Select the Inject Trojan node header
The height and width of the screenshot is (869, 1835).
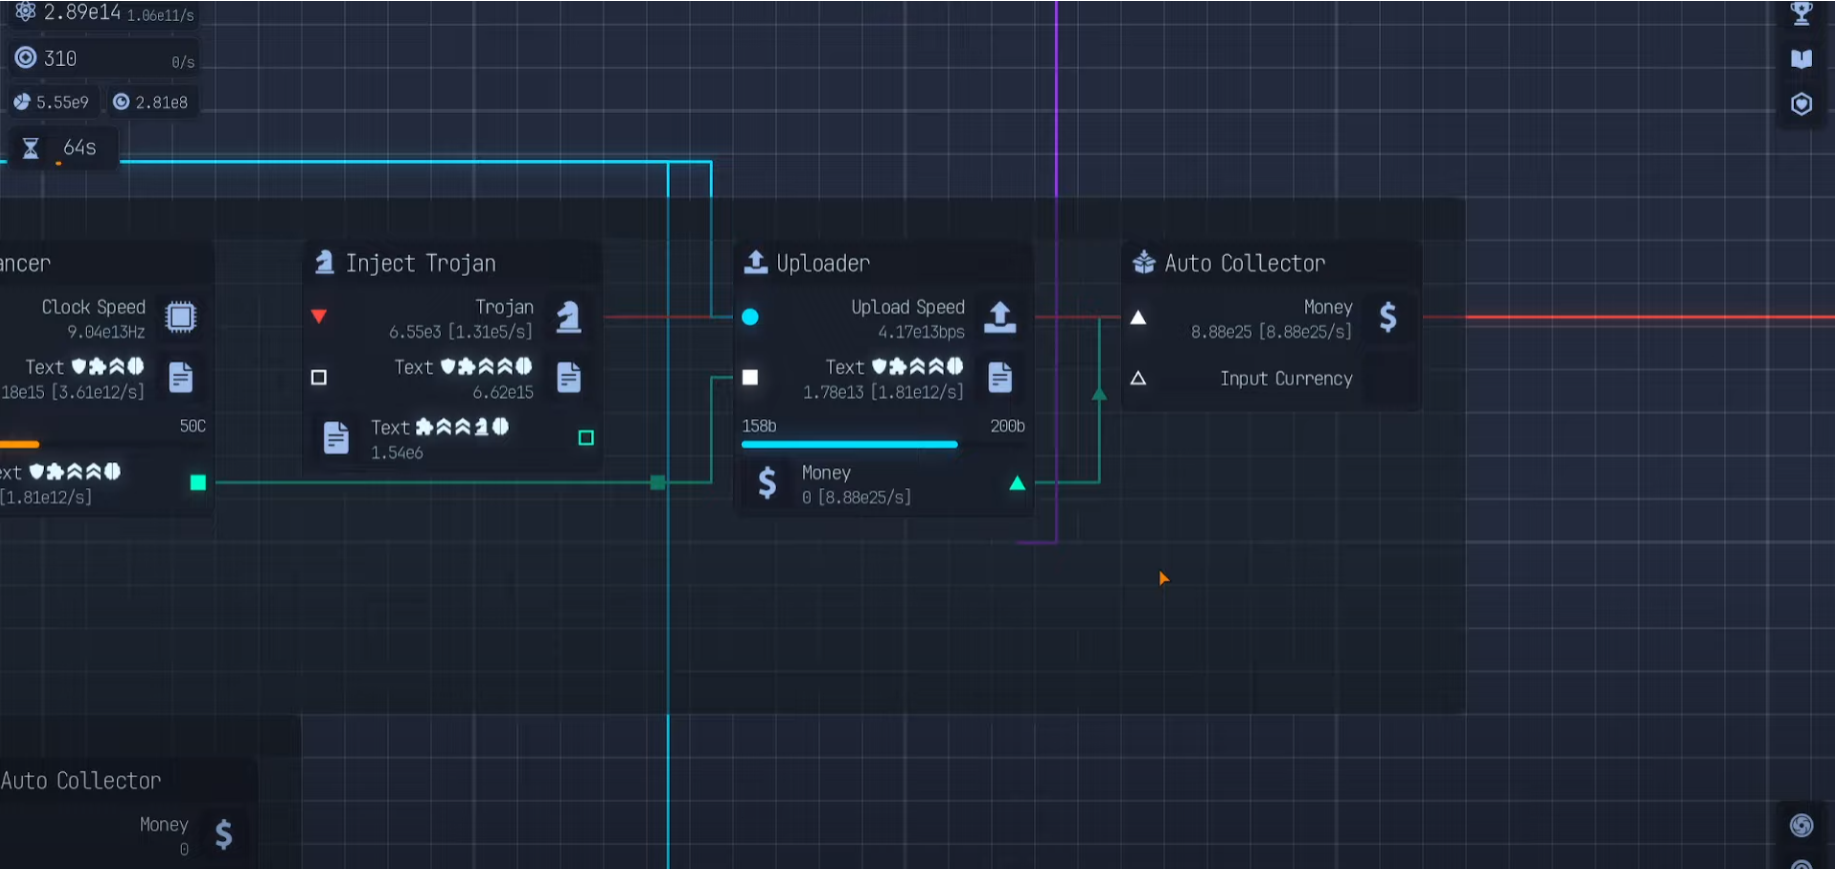(x=420, y=263)
